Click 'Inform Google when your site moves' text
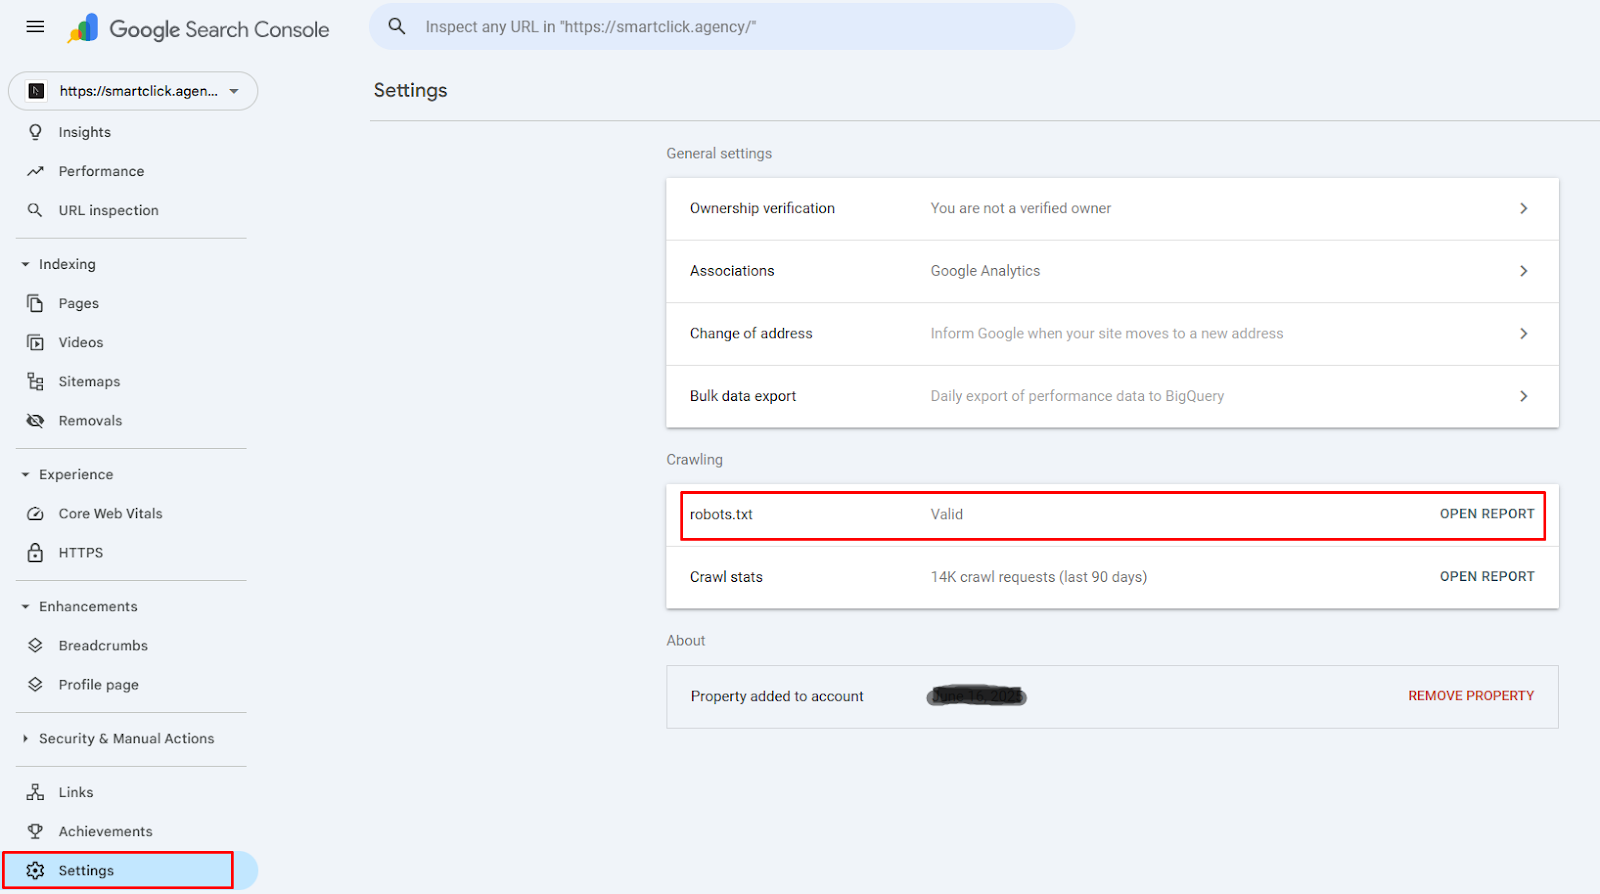1600x894 pixels. (1107, 333)
